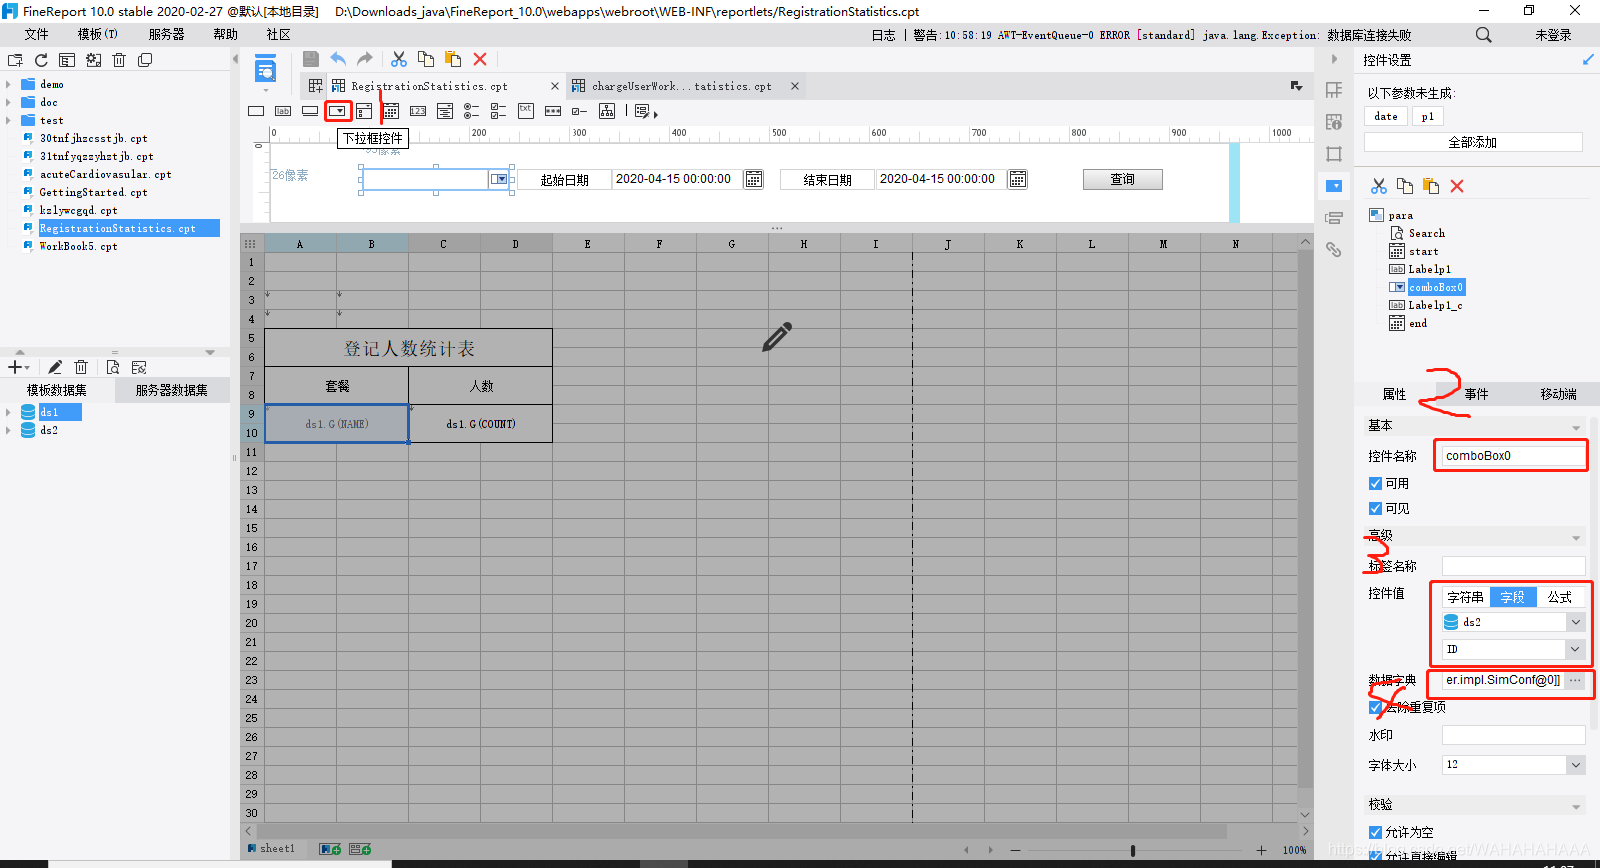Click the Cut icon in widget settings panel

[1379, 186]
